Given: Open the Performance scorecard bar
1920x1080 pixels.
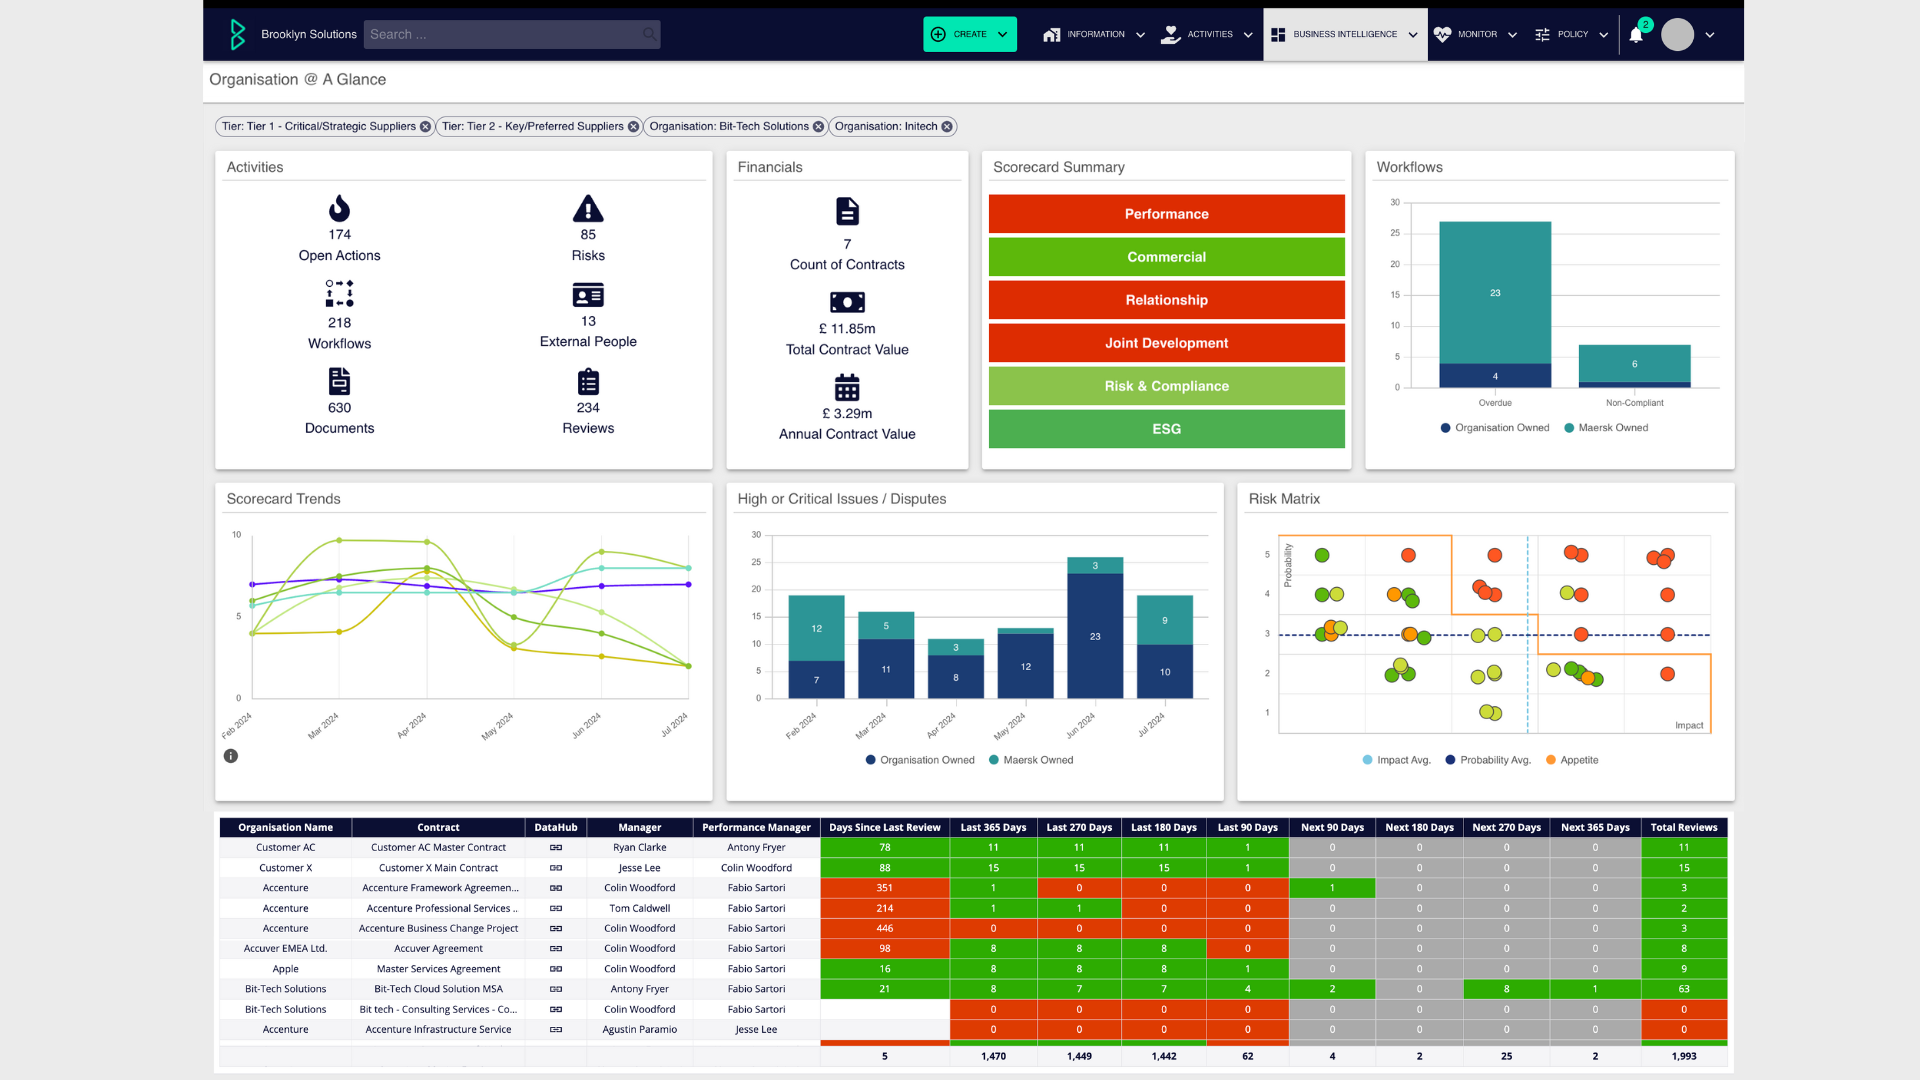Looking at the screenshot, I should (1166, 214).
